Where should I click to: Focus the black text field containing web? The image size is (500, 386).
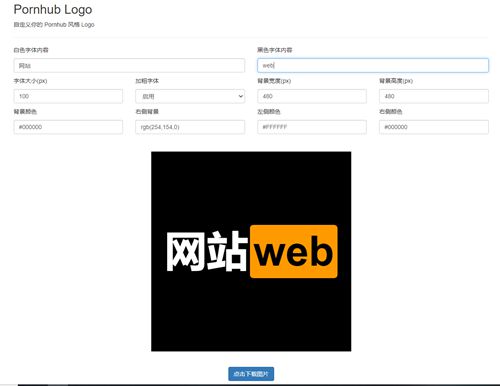[373, 65]
